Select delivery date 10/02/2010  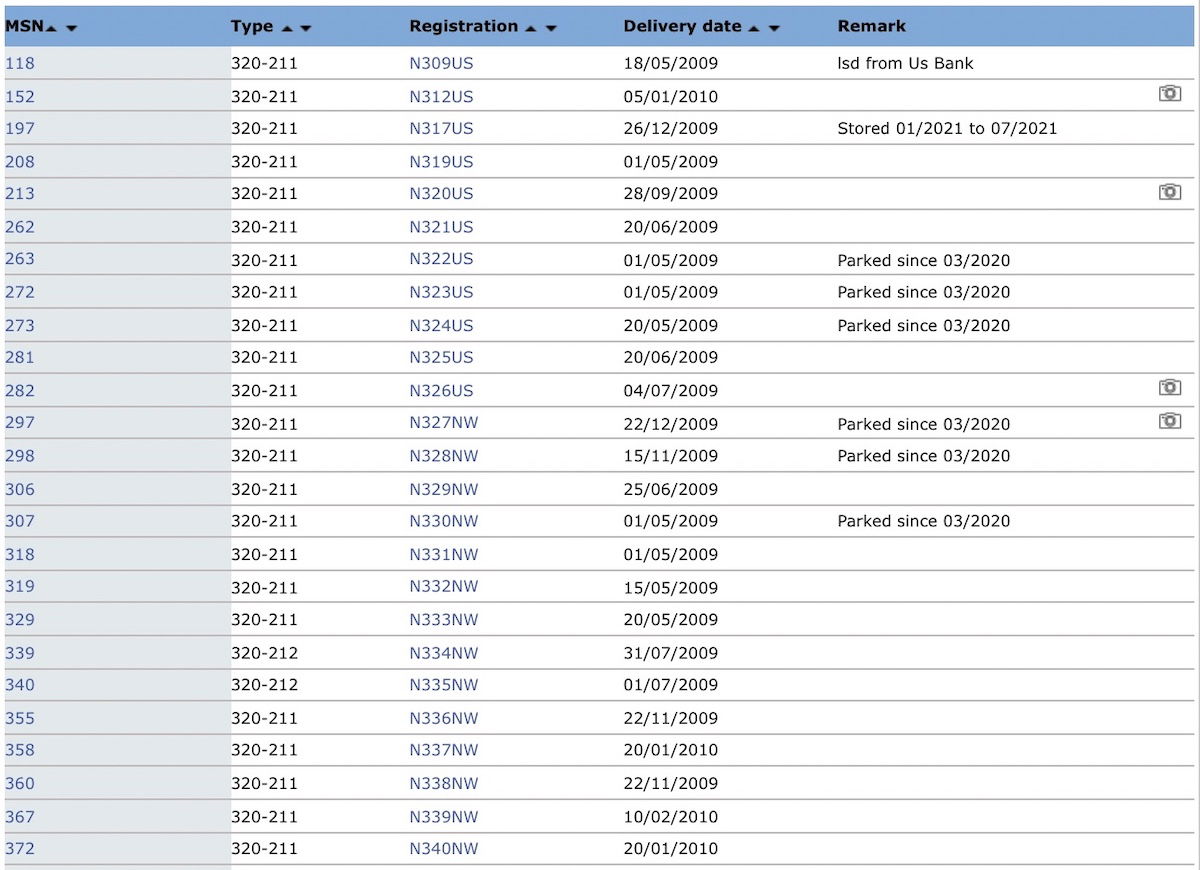pos(670,816)
